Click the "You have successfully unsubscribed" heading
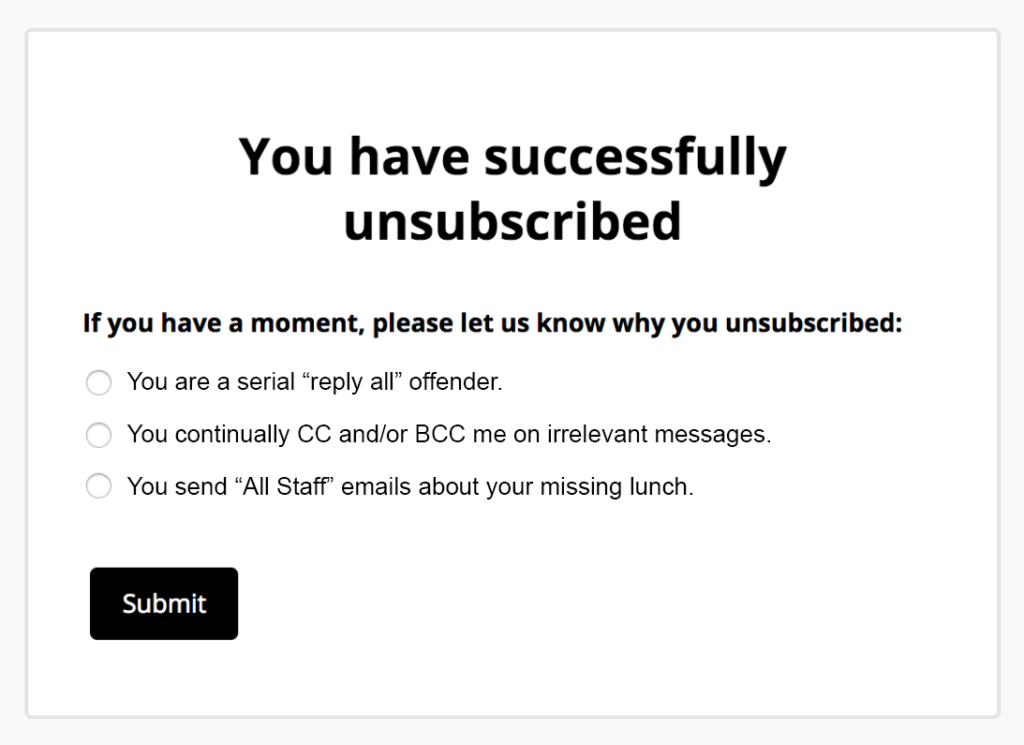Viewport: 1024px width, 745px height. coord(513,189)
